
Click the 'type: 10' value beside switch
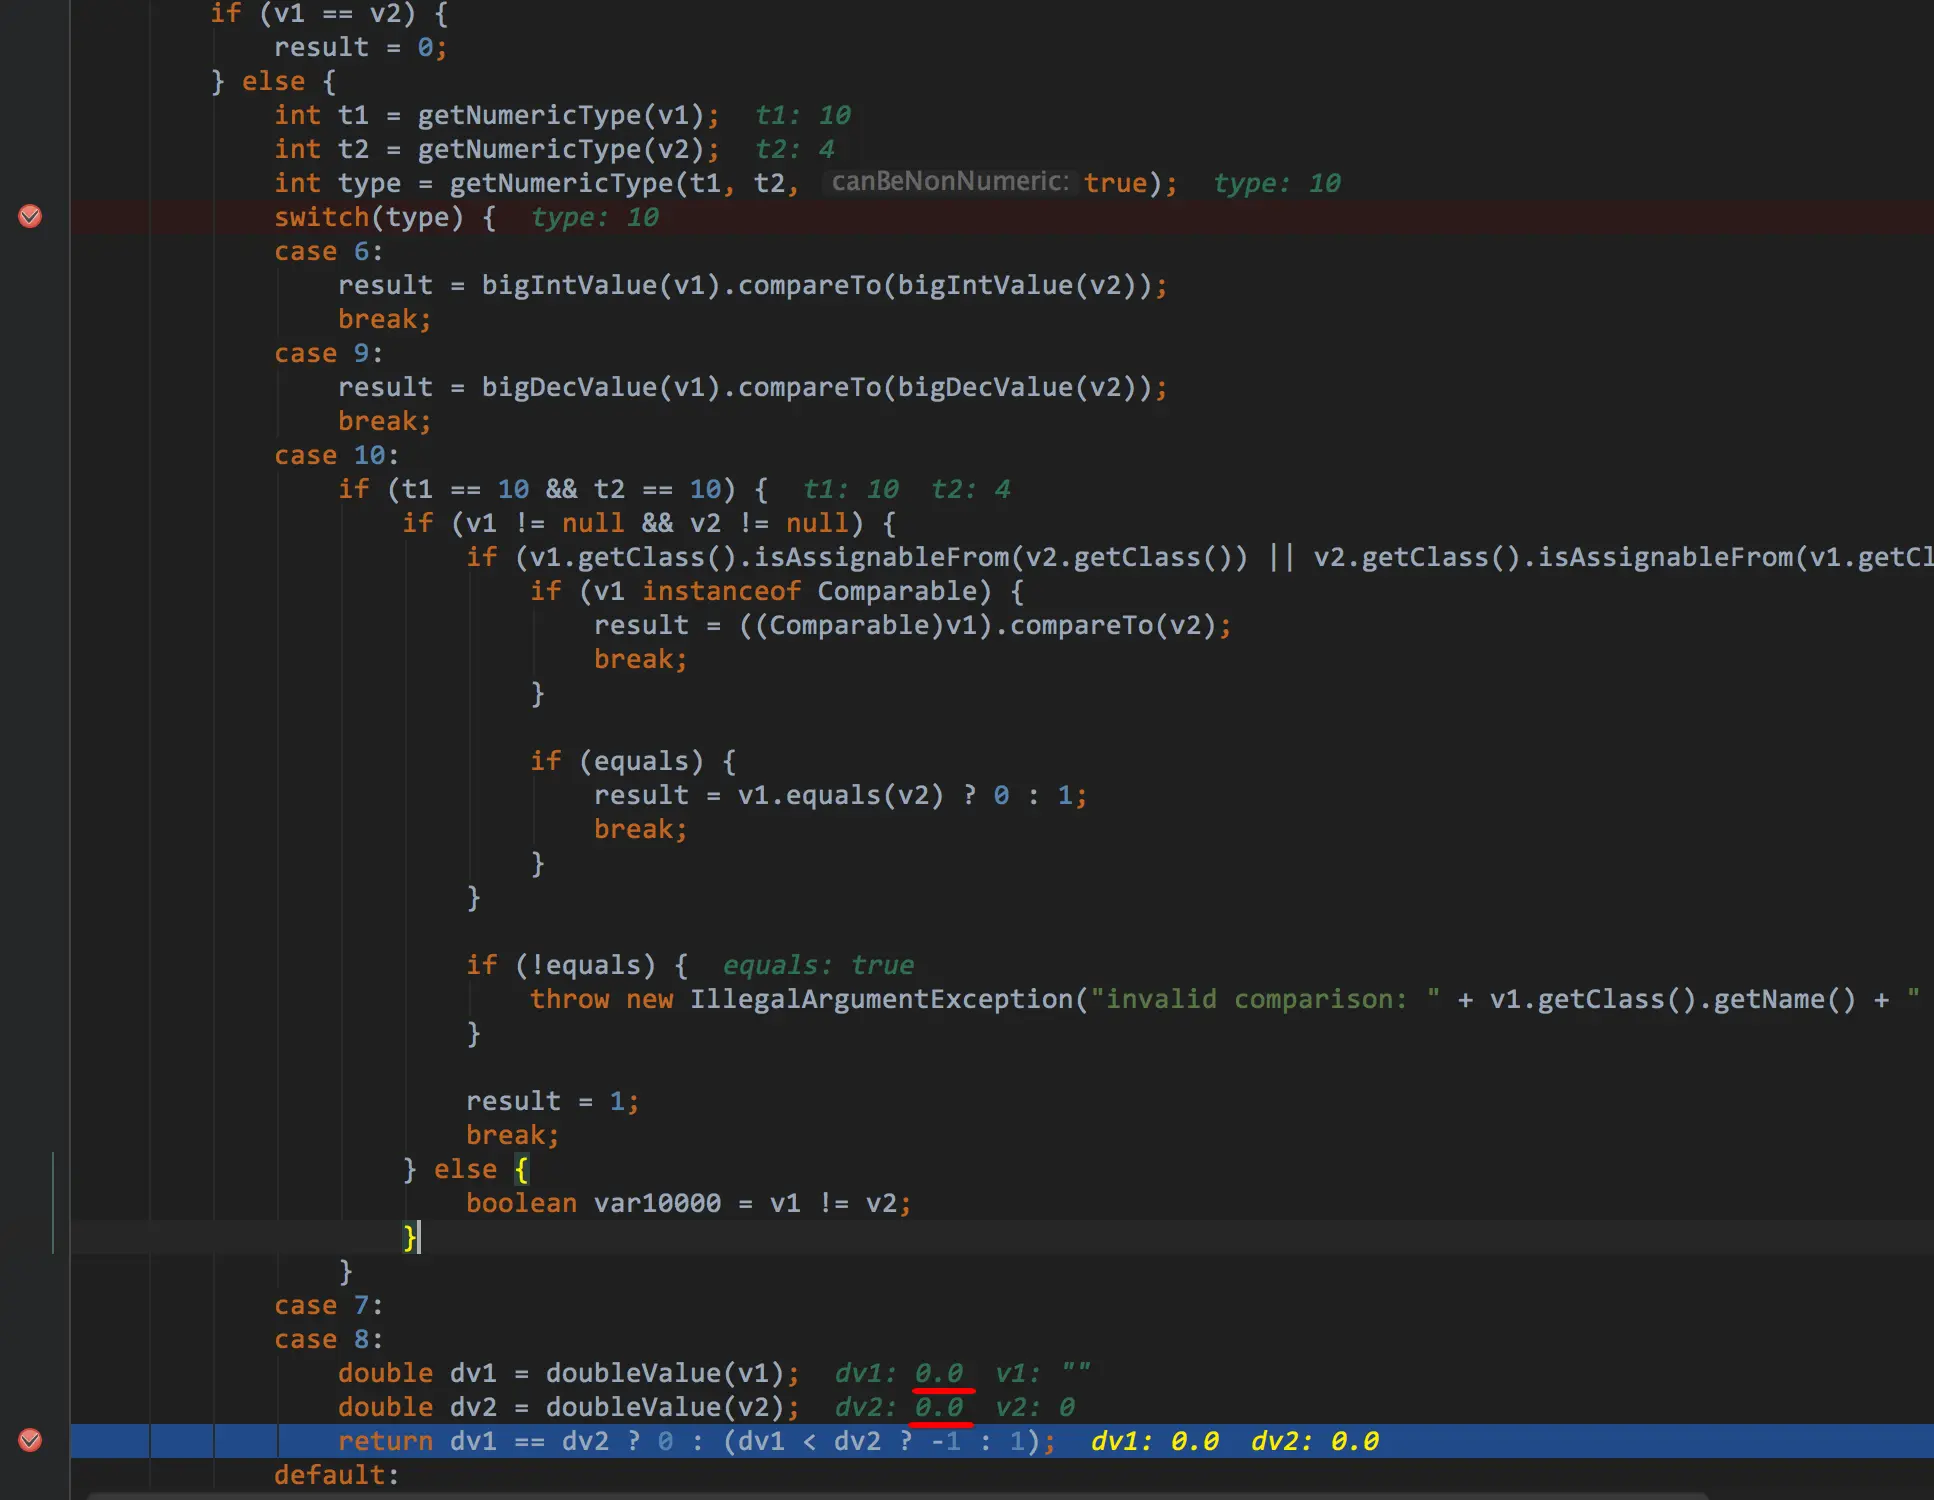tap(594, 217)
